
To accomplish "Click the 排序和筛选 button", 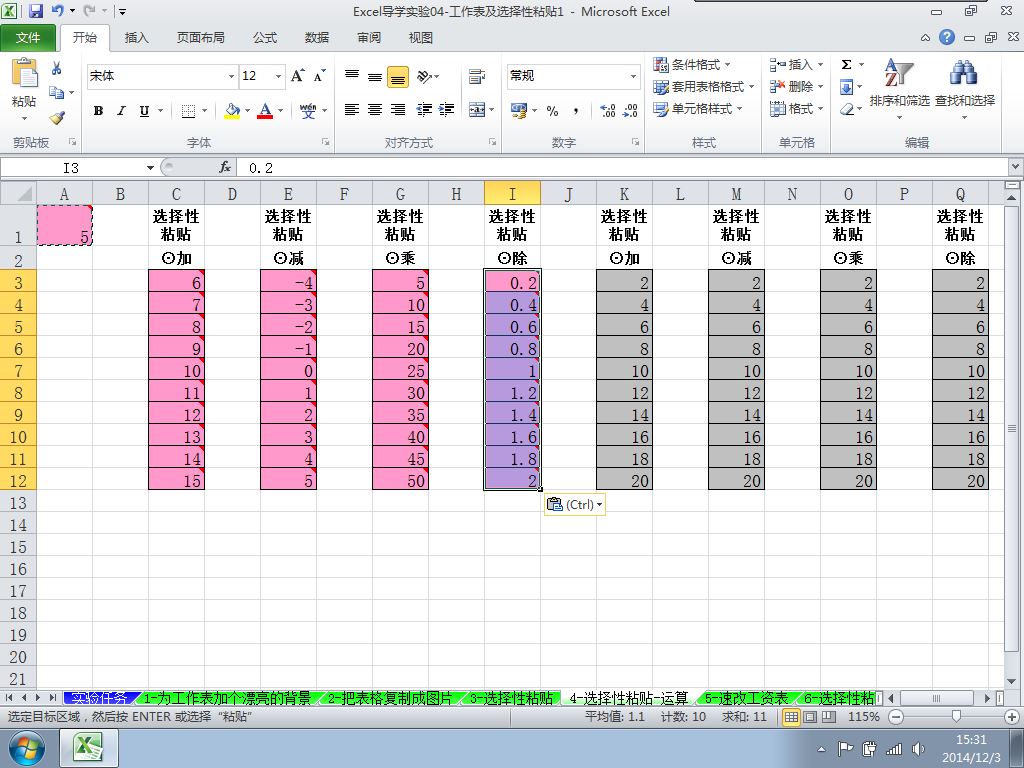I will click(899, 89).
